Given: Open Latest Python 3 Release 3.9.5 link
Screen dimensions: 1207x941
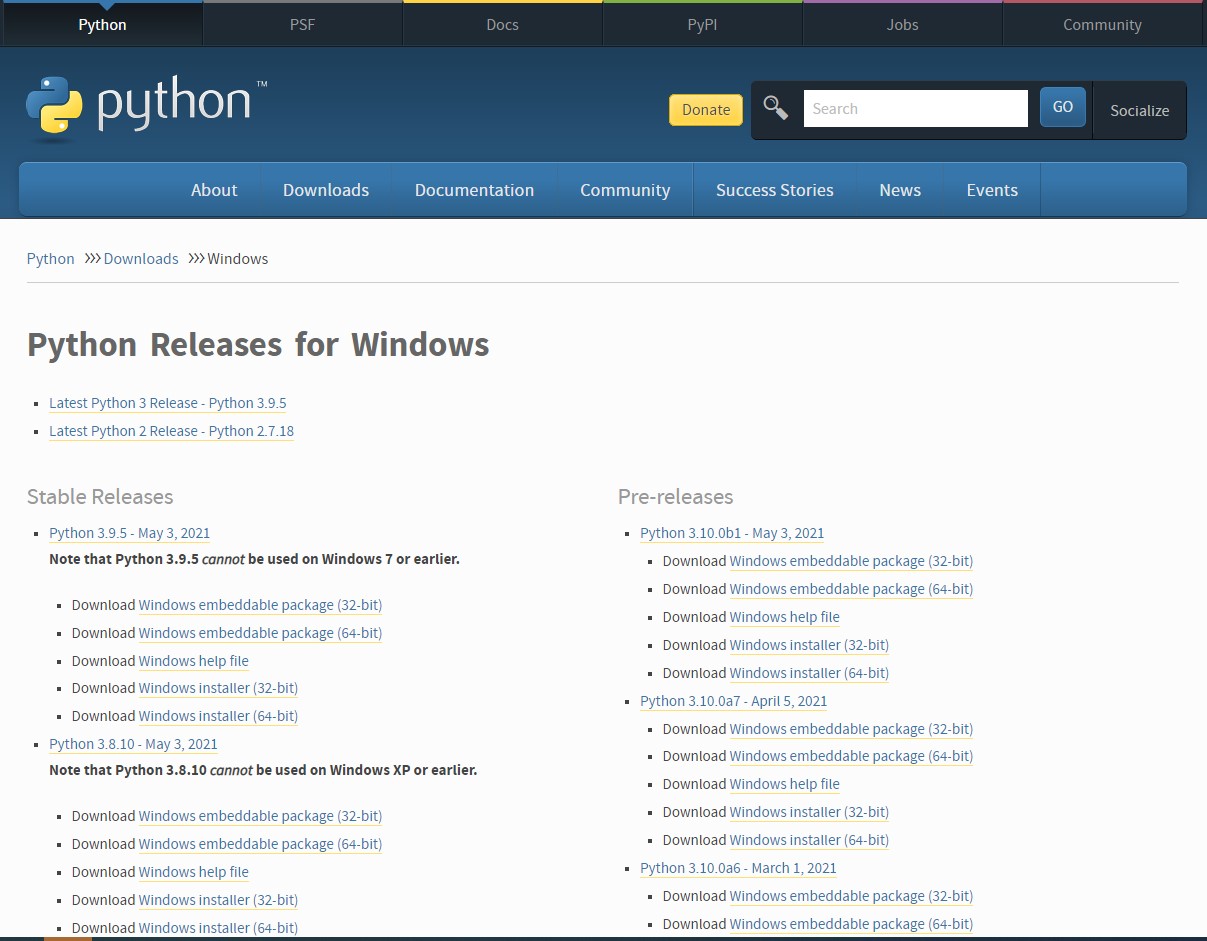Looking at the screenshot, I should click(x=168, y=403).
